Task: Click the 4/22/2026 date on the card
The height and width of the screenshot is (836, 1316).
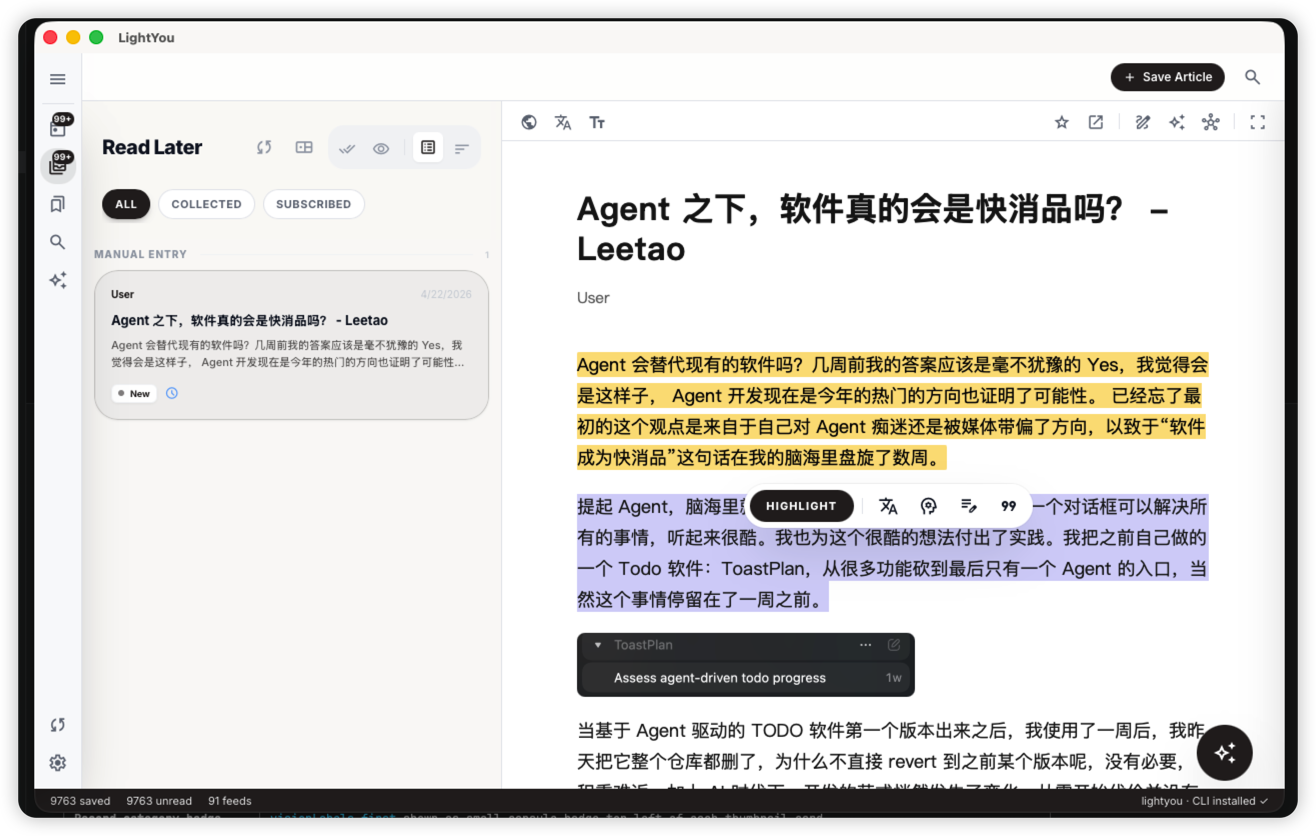Action: [x=446, y=295]
